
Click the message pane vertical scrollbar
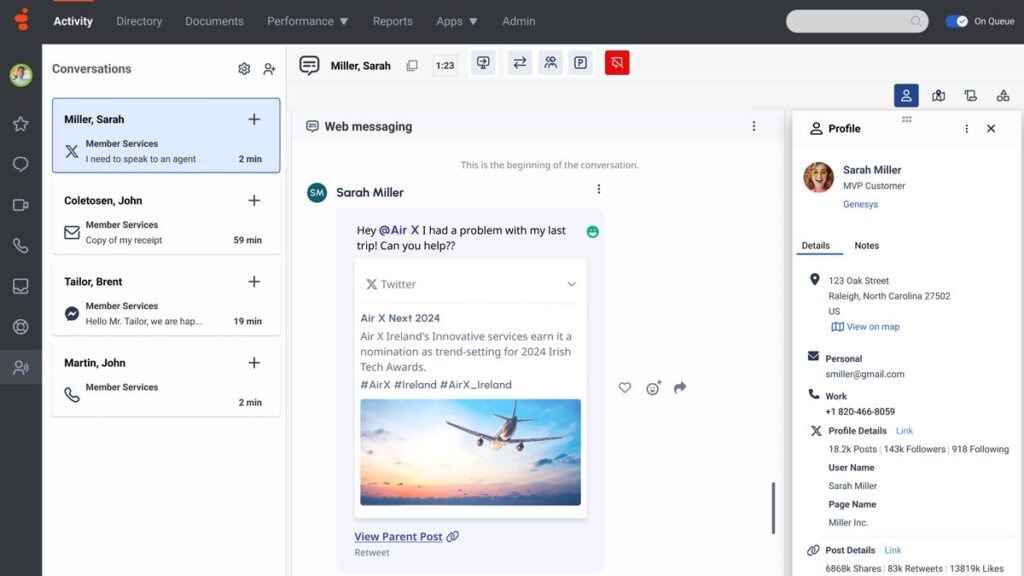pos(772,508)
